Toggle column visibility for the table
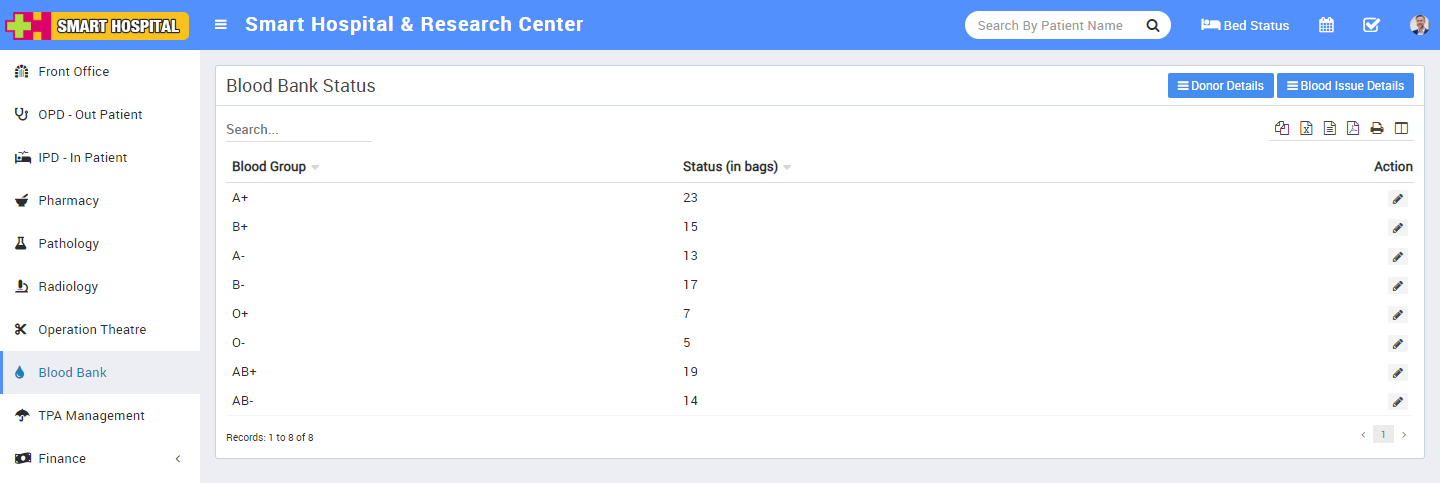Viewport: 1440px width, 483px height. (1401, 128)
